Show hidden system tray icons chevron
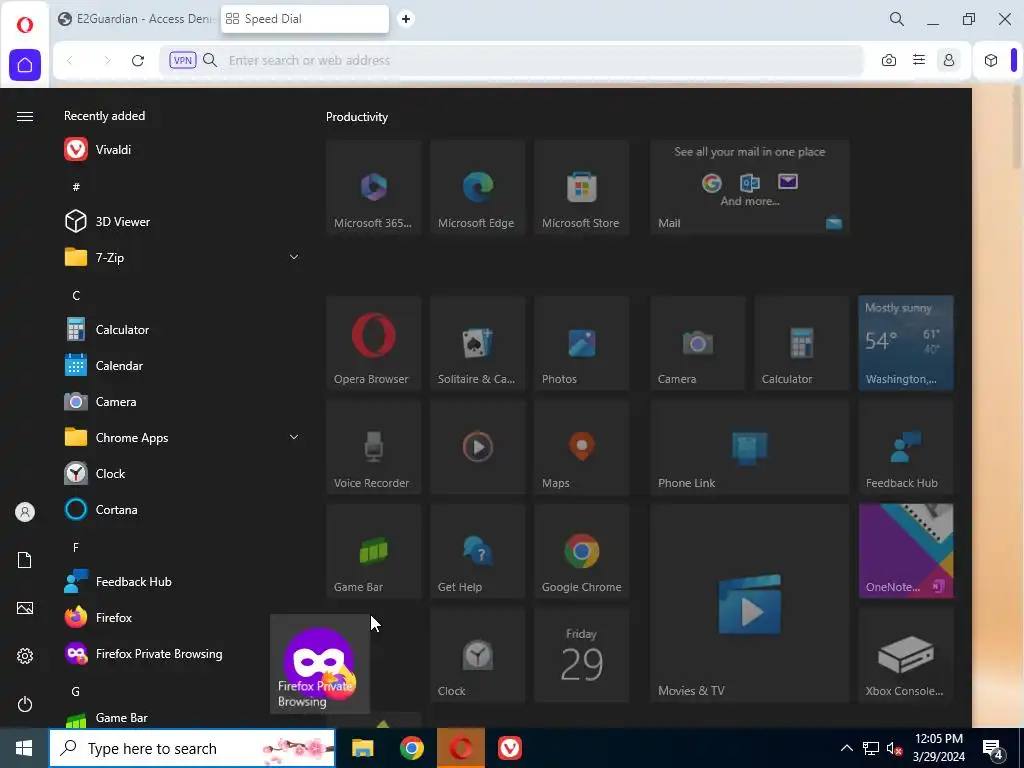 (846, 748)
